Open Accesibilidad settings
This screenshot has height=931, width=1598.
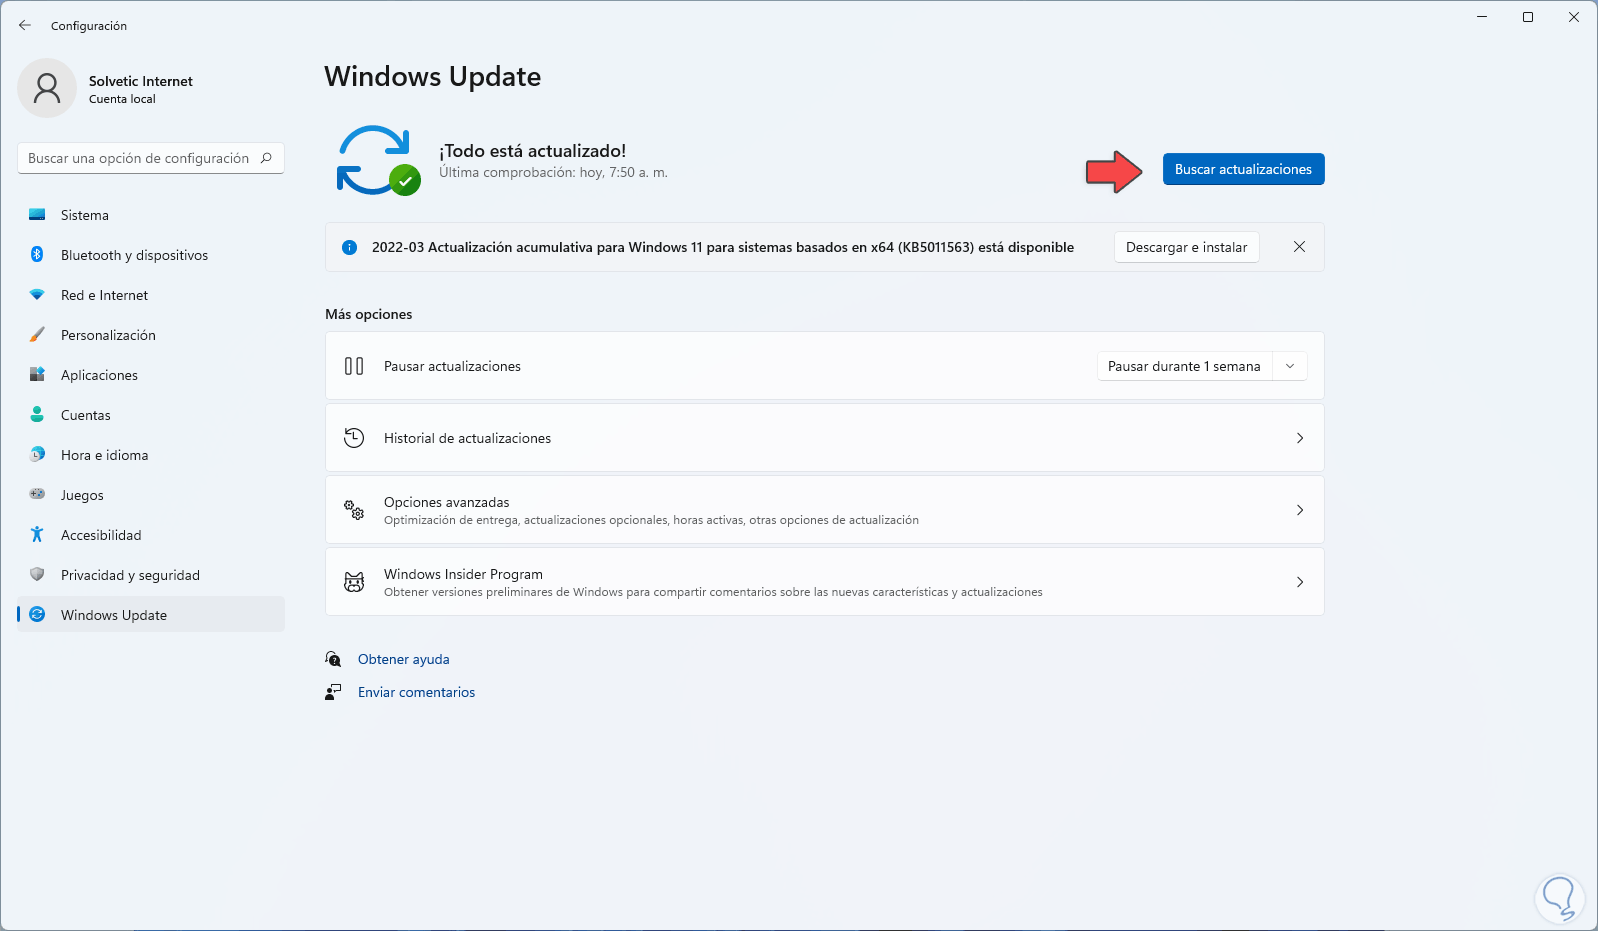pyautogui.click(x=151, y=535)
